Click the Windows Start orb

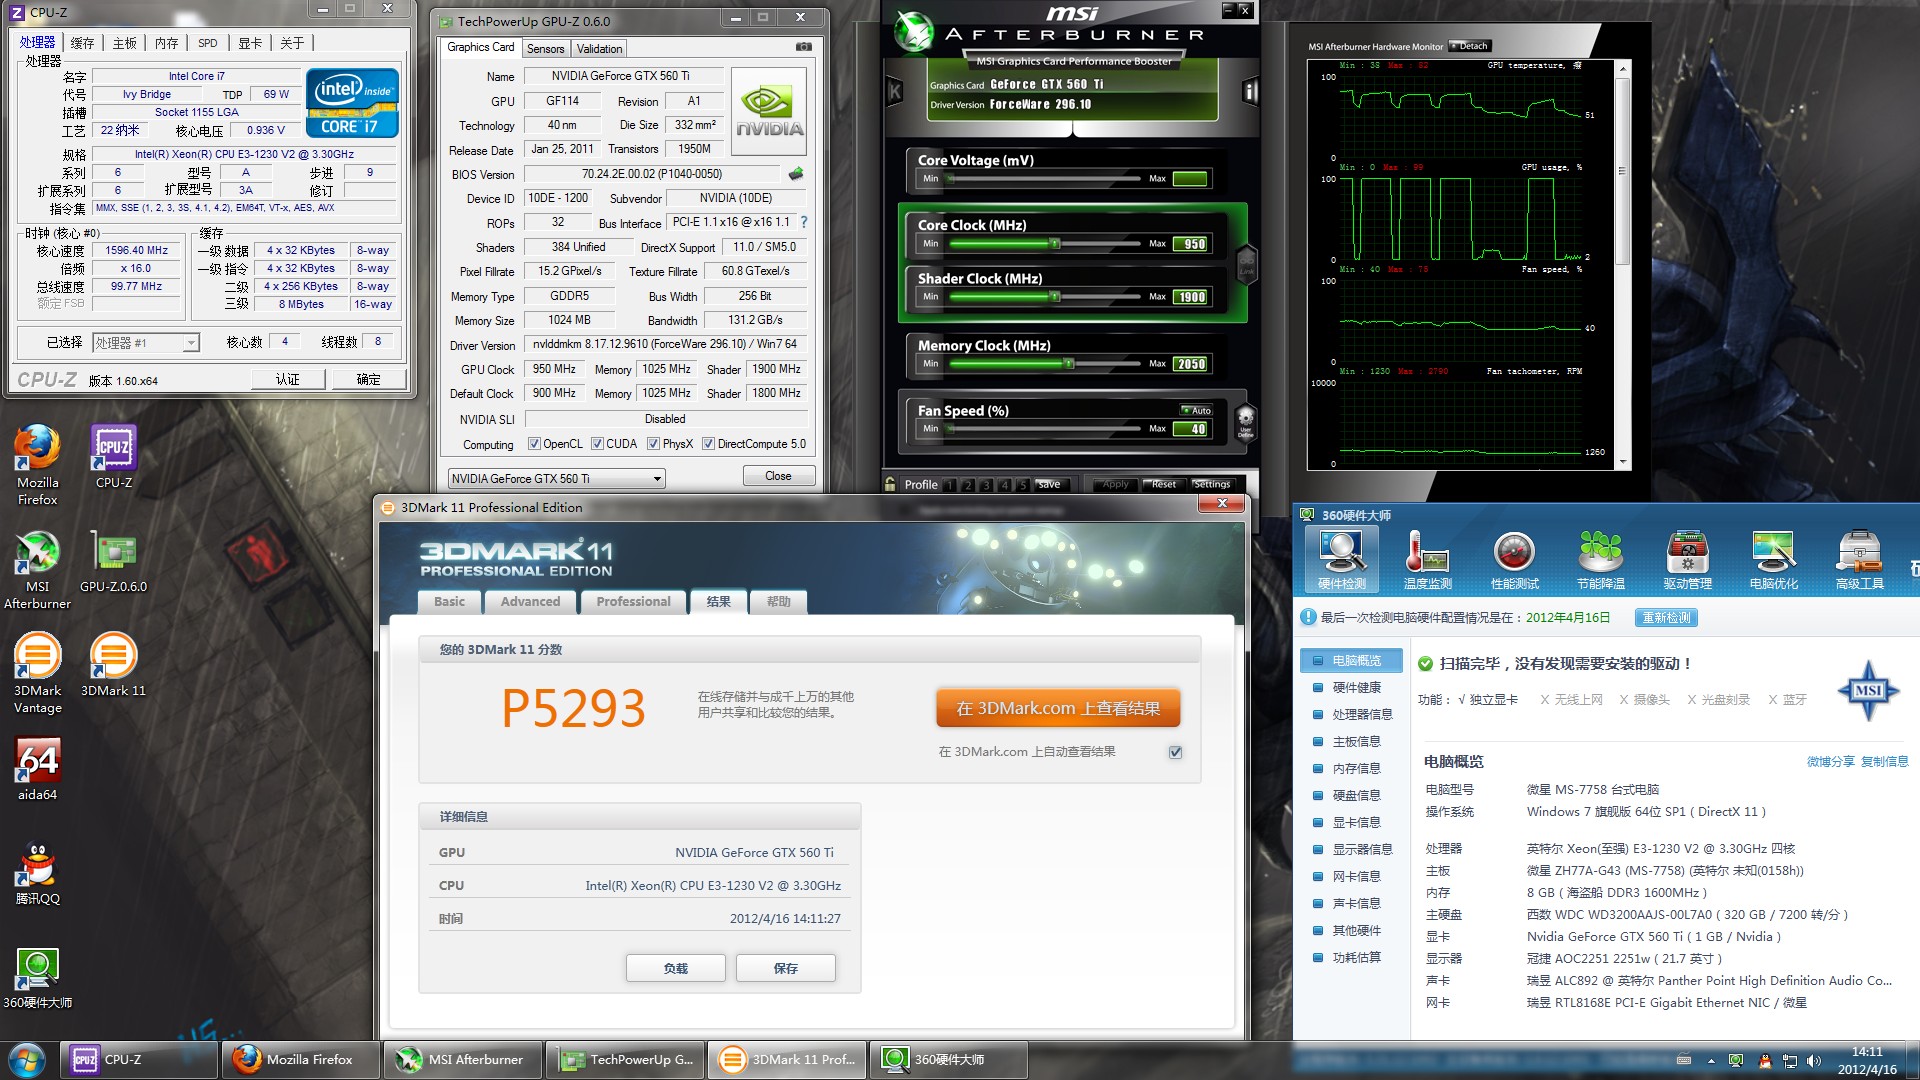click(27, 1059)
